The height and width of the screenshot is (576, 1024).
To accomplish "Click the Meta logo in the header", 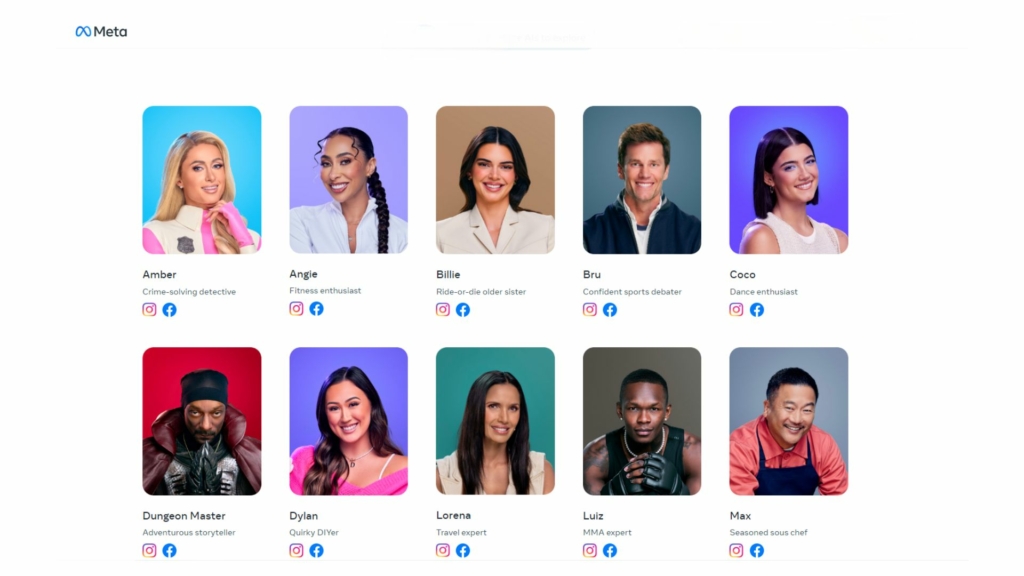I will (x=101, y=31).
